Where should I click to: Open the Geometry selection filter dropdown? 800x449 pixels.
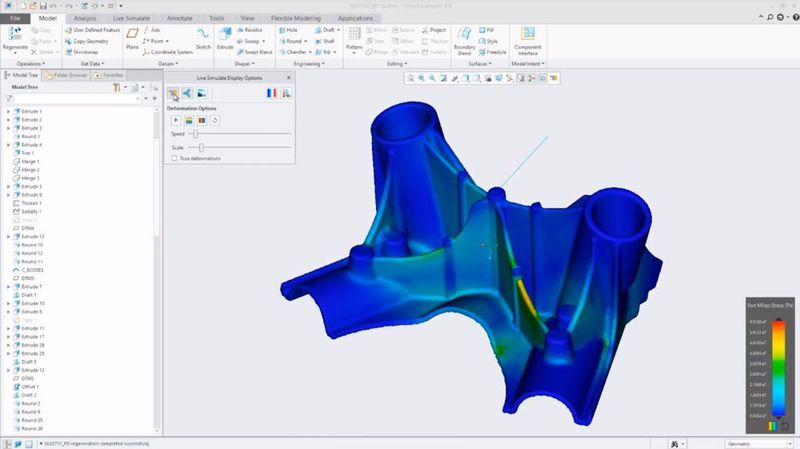click(759, 444)
